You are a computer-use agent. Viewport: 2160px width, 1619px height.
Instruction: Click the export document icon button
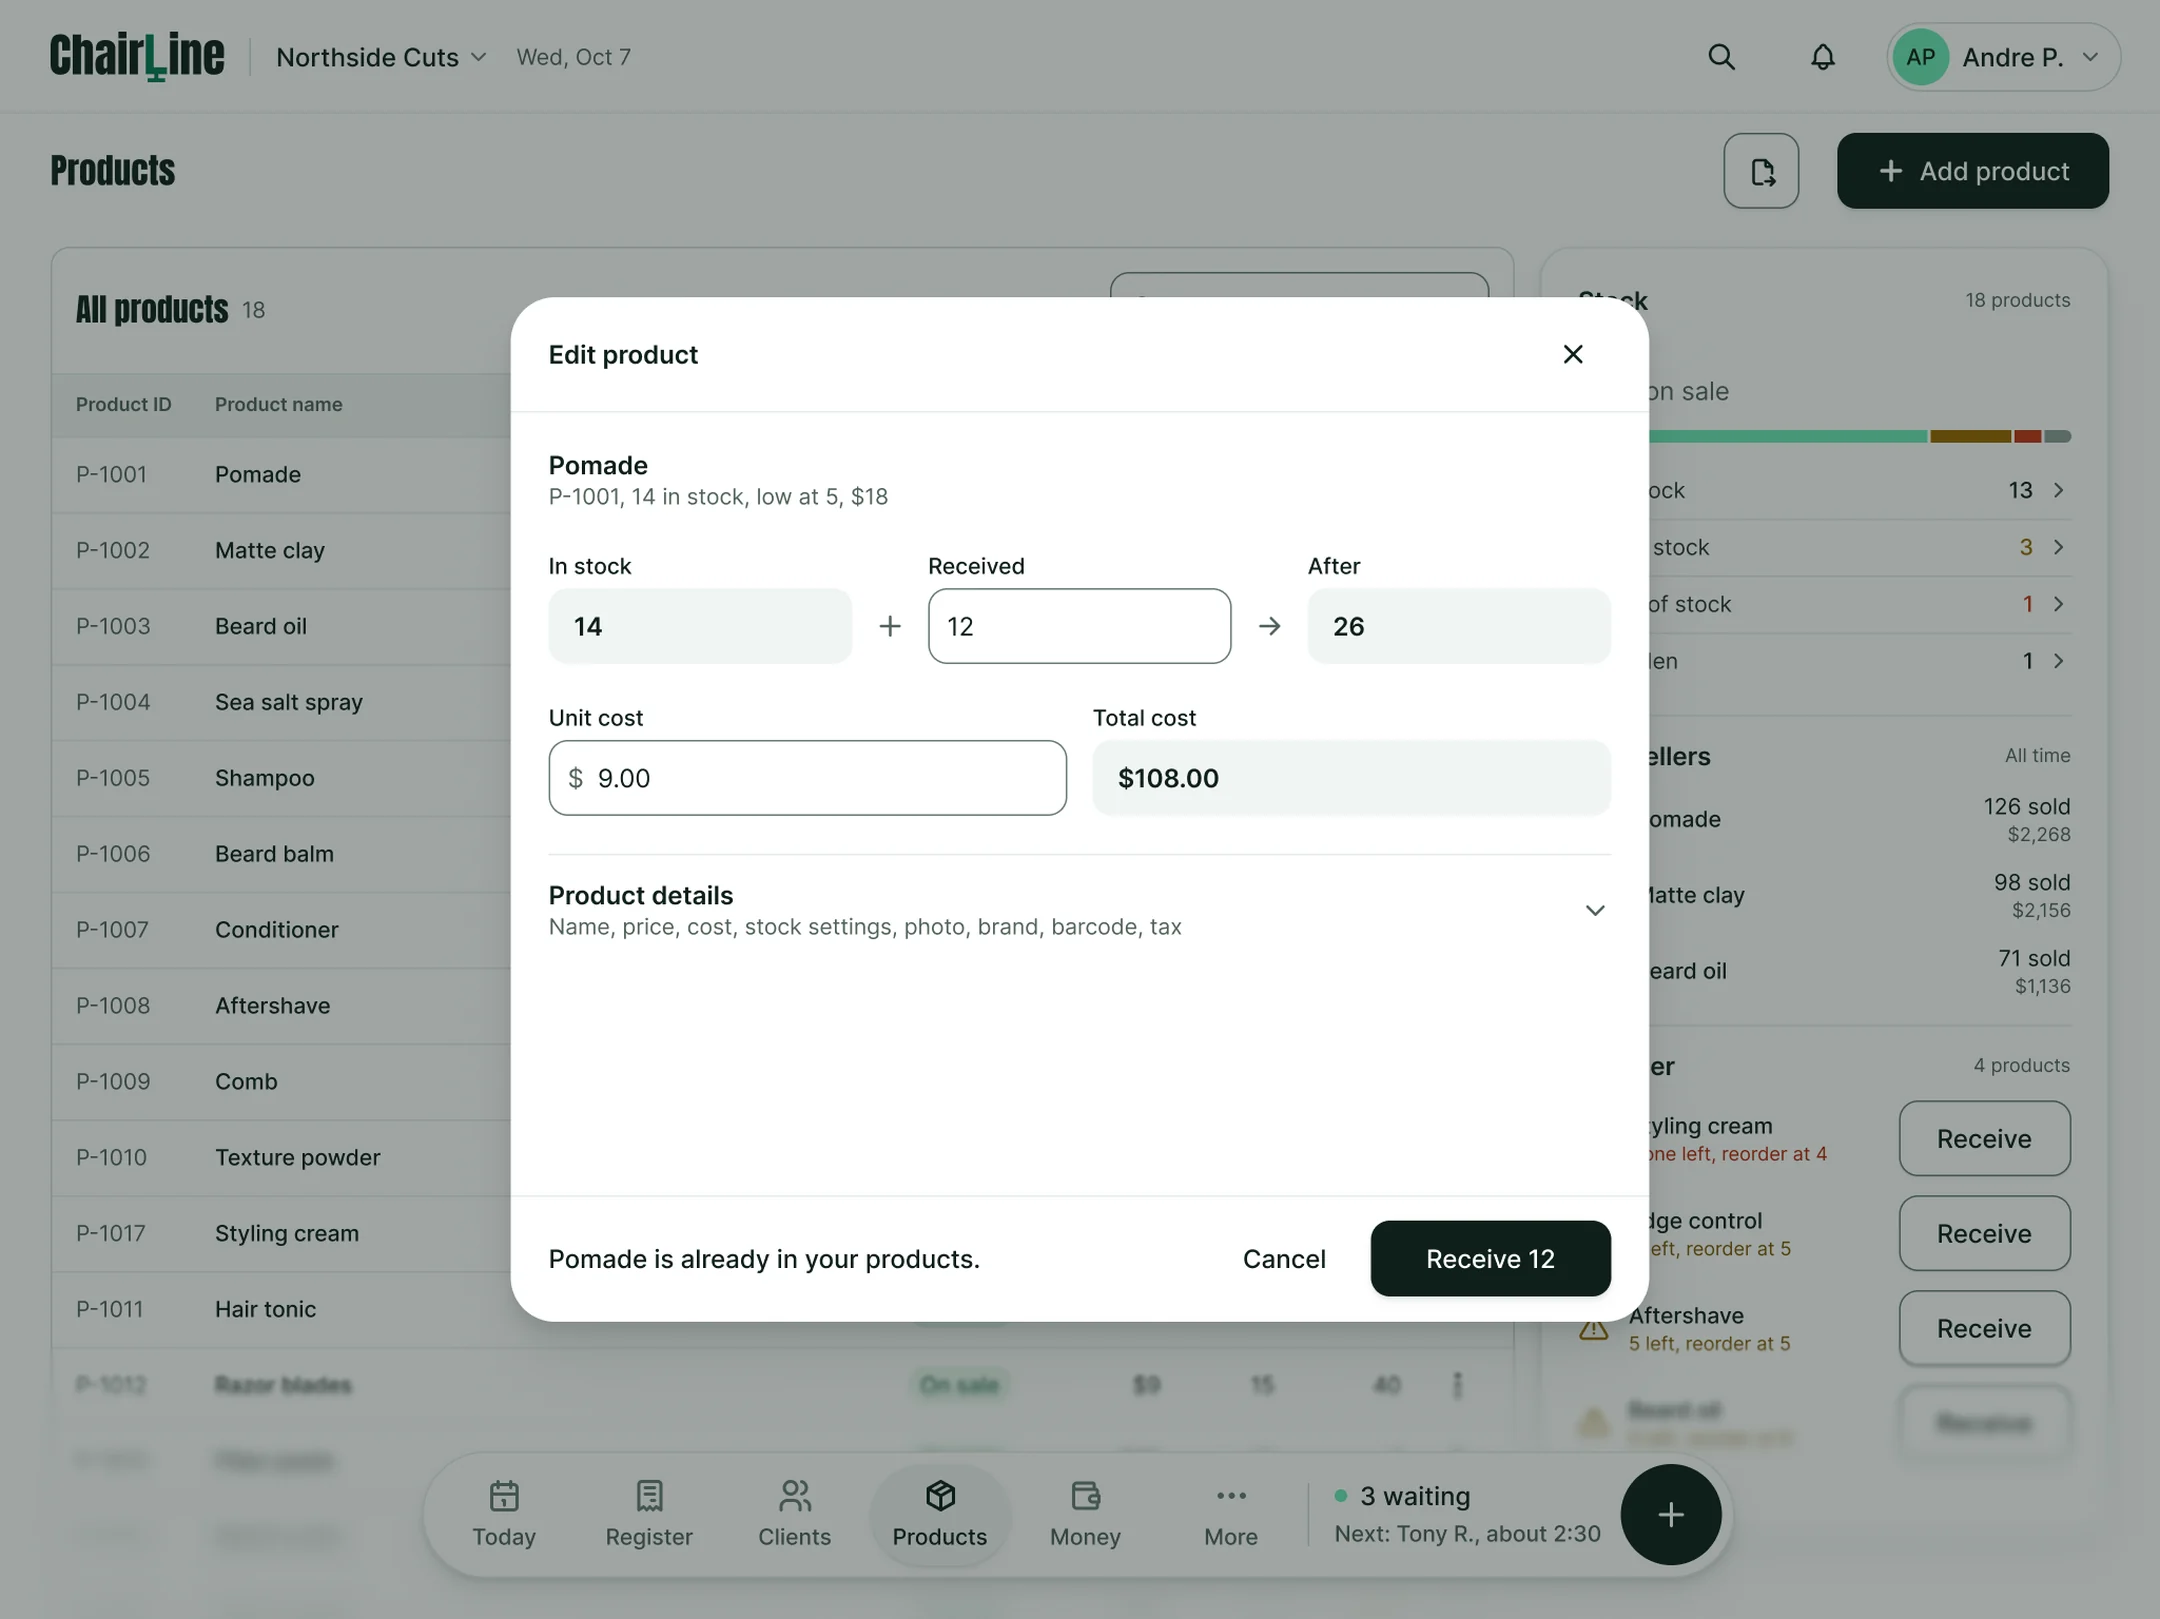coord(1761,171)
